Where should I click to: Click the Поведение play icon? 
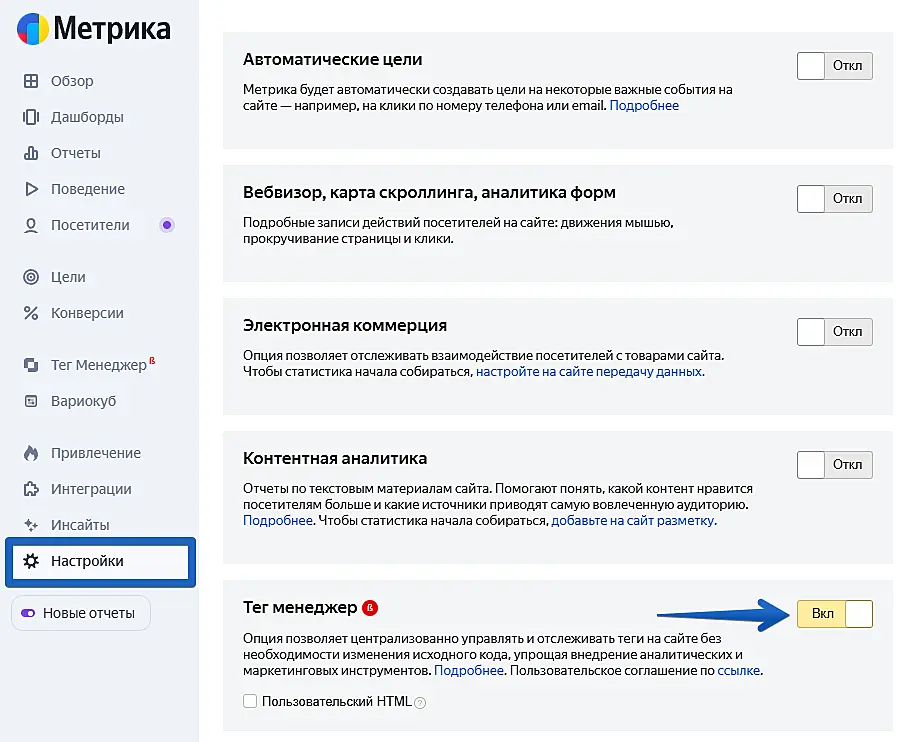point(31,189)
